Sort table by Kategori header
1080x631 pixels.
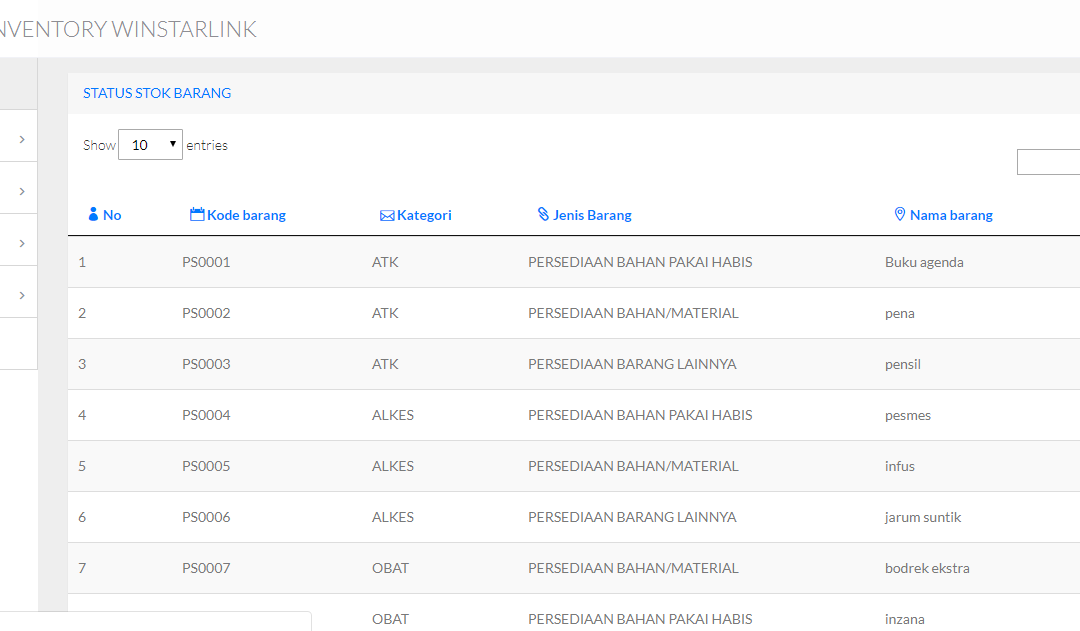tap(424, 215)
